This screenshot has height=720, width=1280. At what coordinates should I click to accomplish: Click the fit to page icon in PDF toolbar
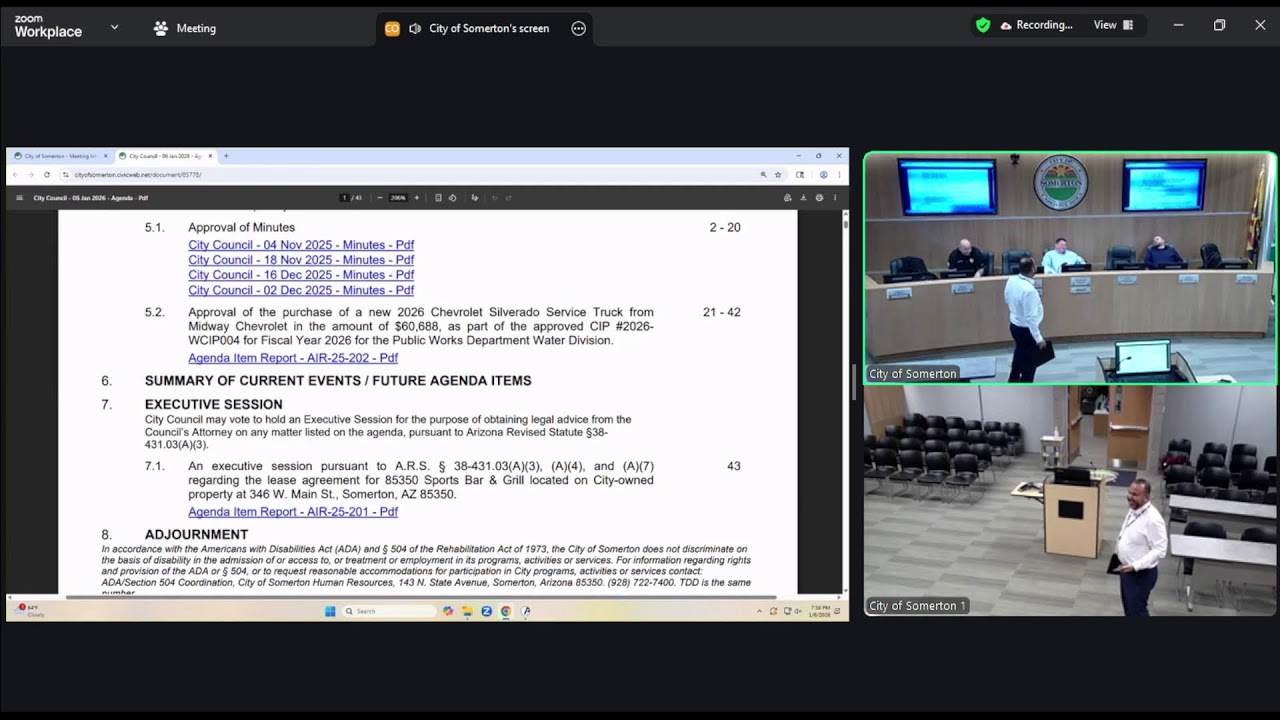[x=438, y=198]
